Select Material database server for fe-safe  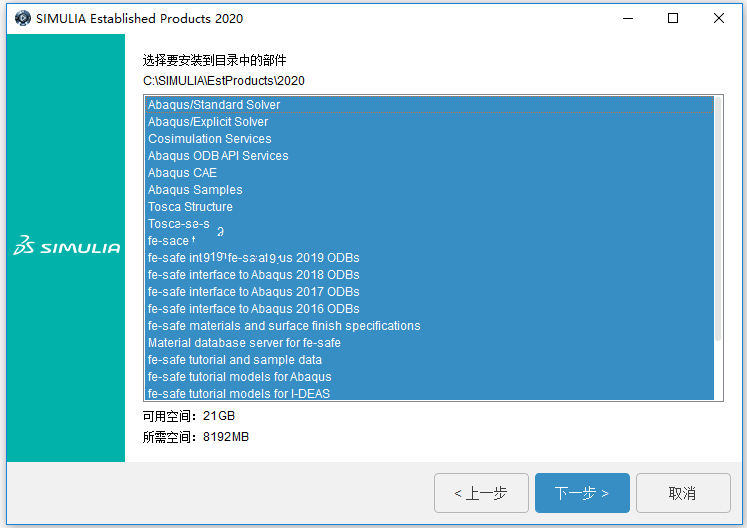(x=429, y=343)
